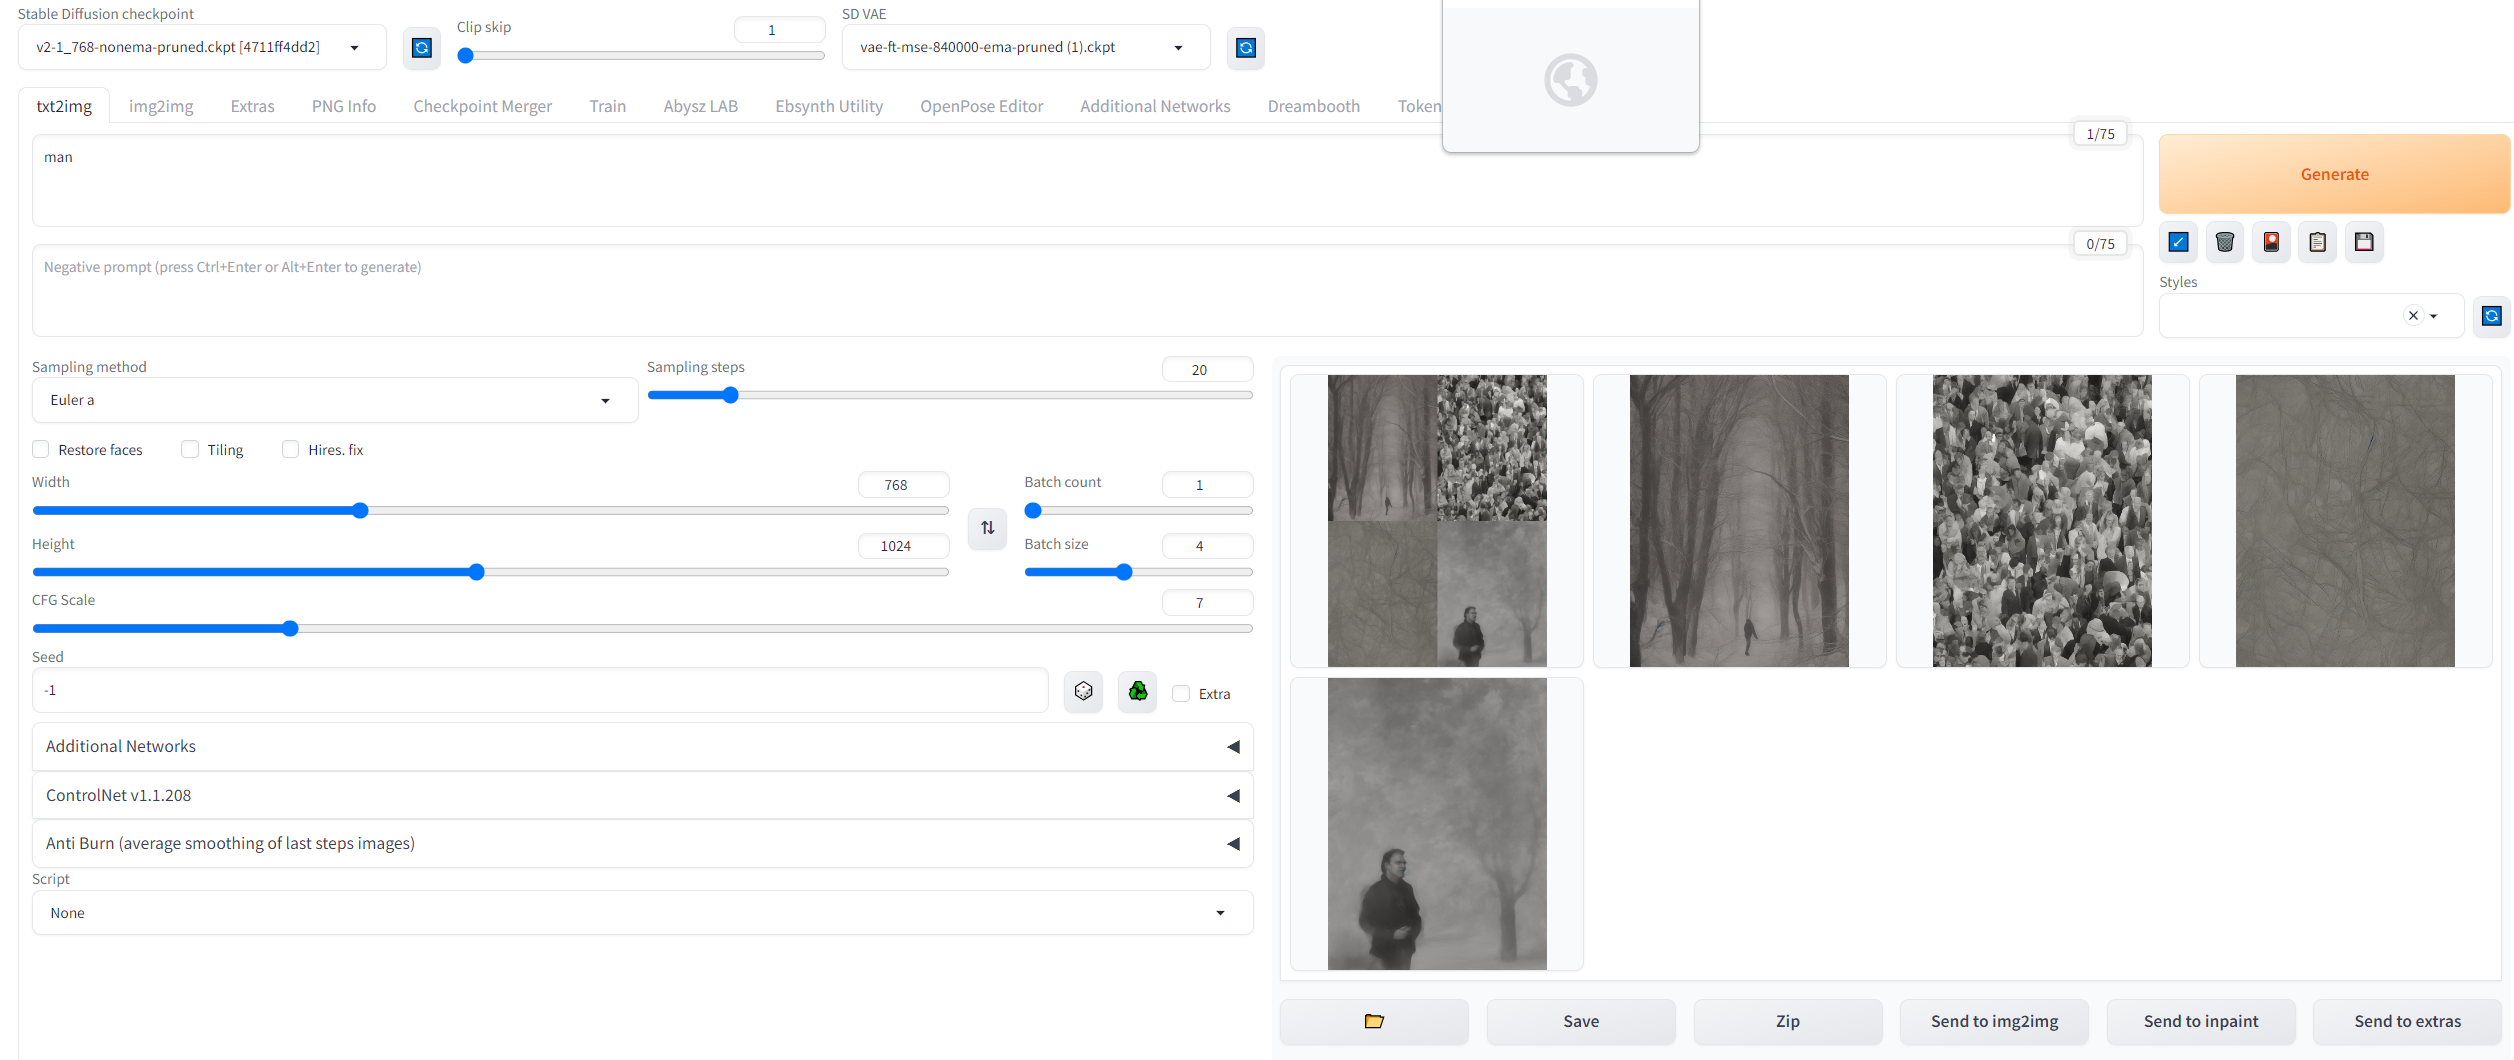Expand the Additional Networks accordion section
This screenshot has width=2514, height=1060.
[x=642, y=747]
